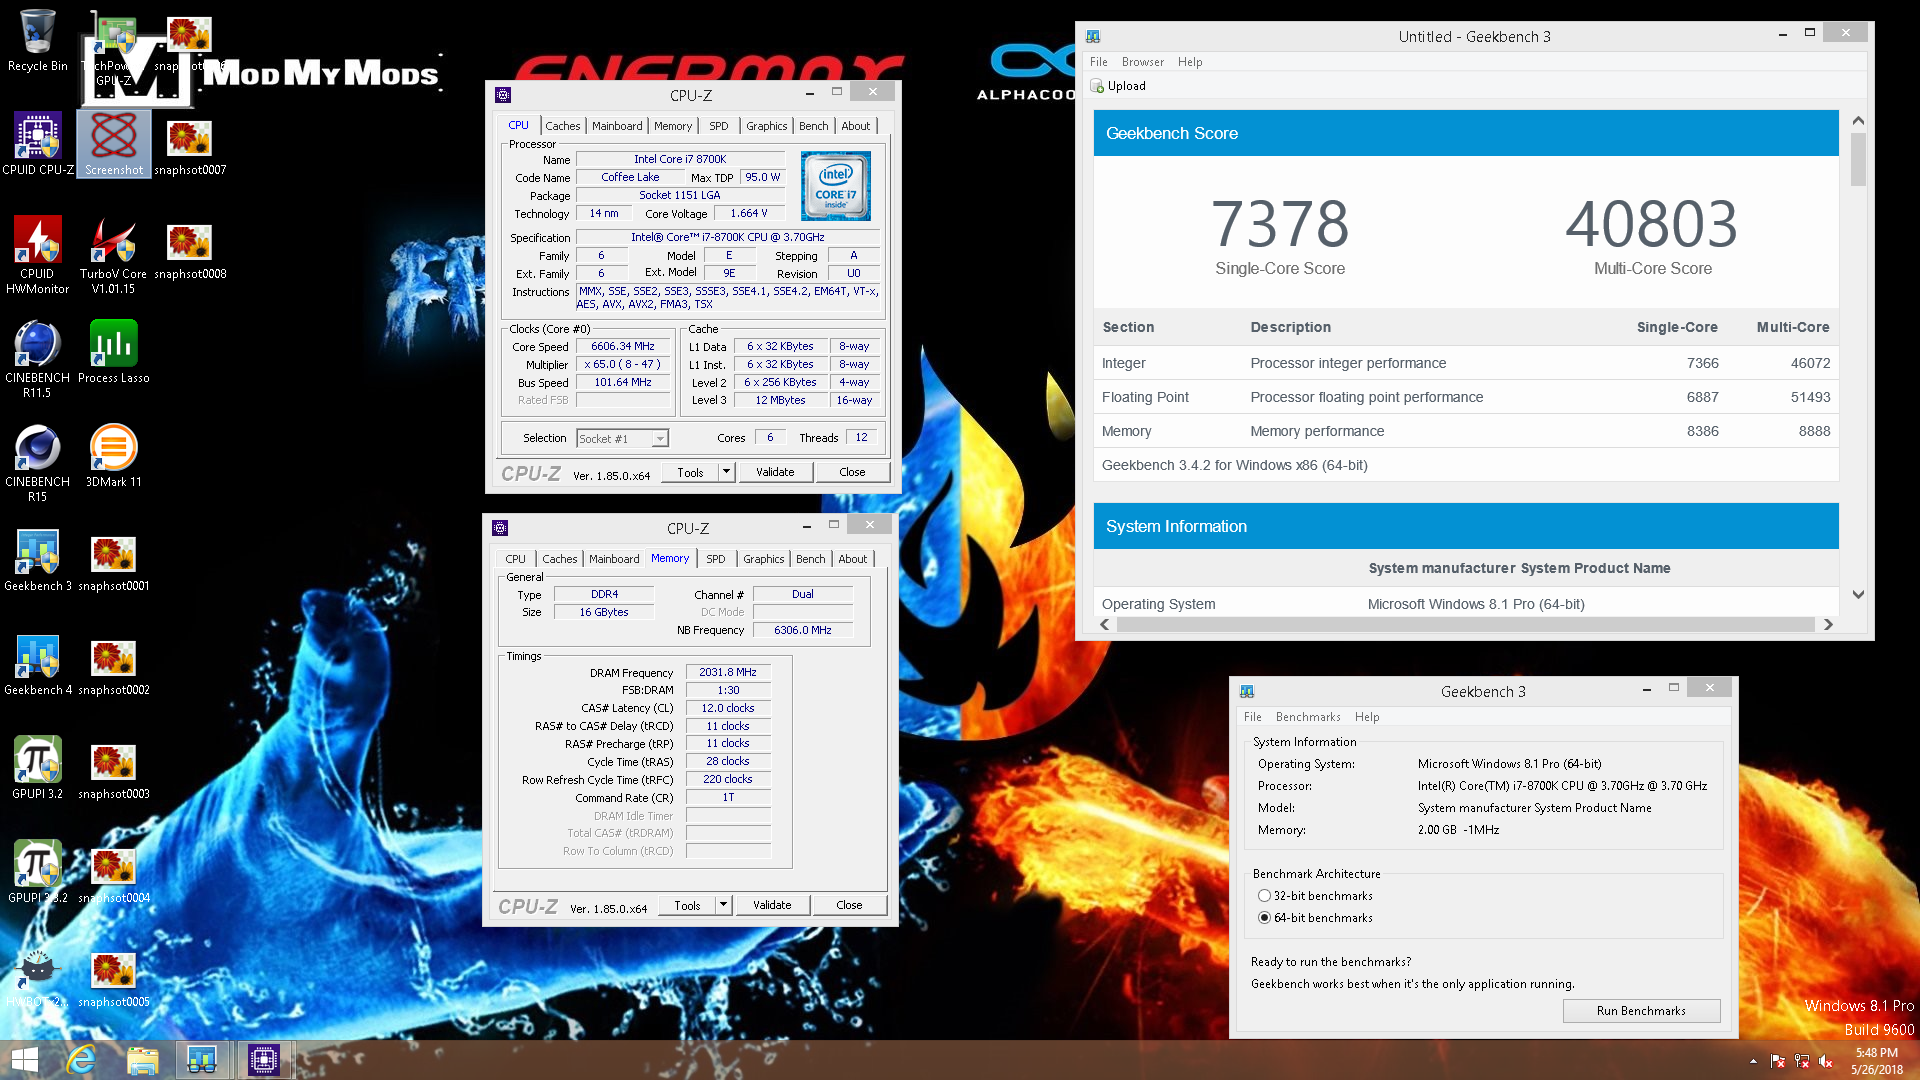Viewport: 1920px width, 1080px height.
Task: Open the CPUID CPU-Z desktop shortcut
Action: 37,143
